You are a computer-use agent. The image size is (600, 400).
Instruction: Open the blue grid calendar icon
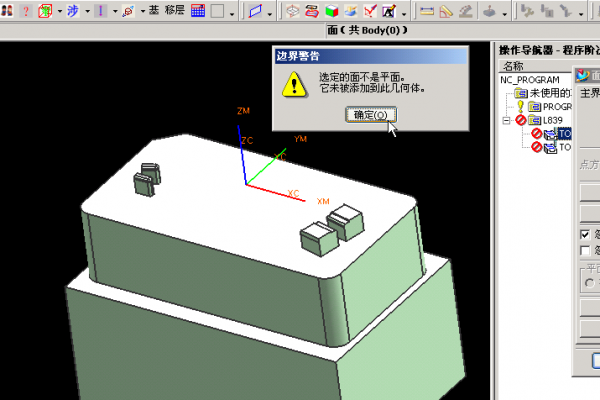198,11
